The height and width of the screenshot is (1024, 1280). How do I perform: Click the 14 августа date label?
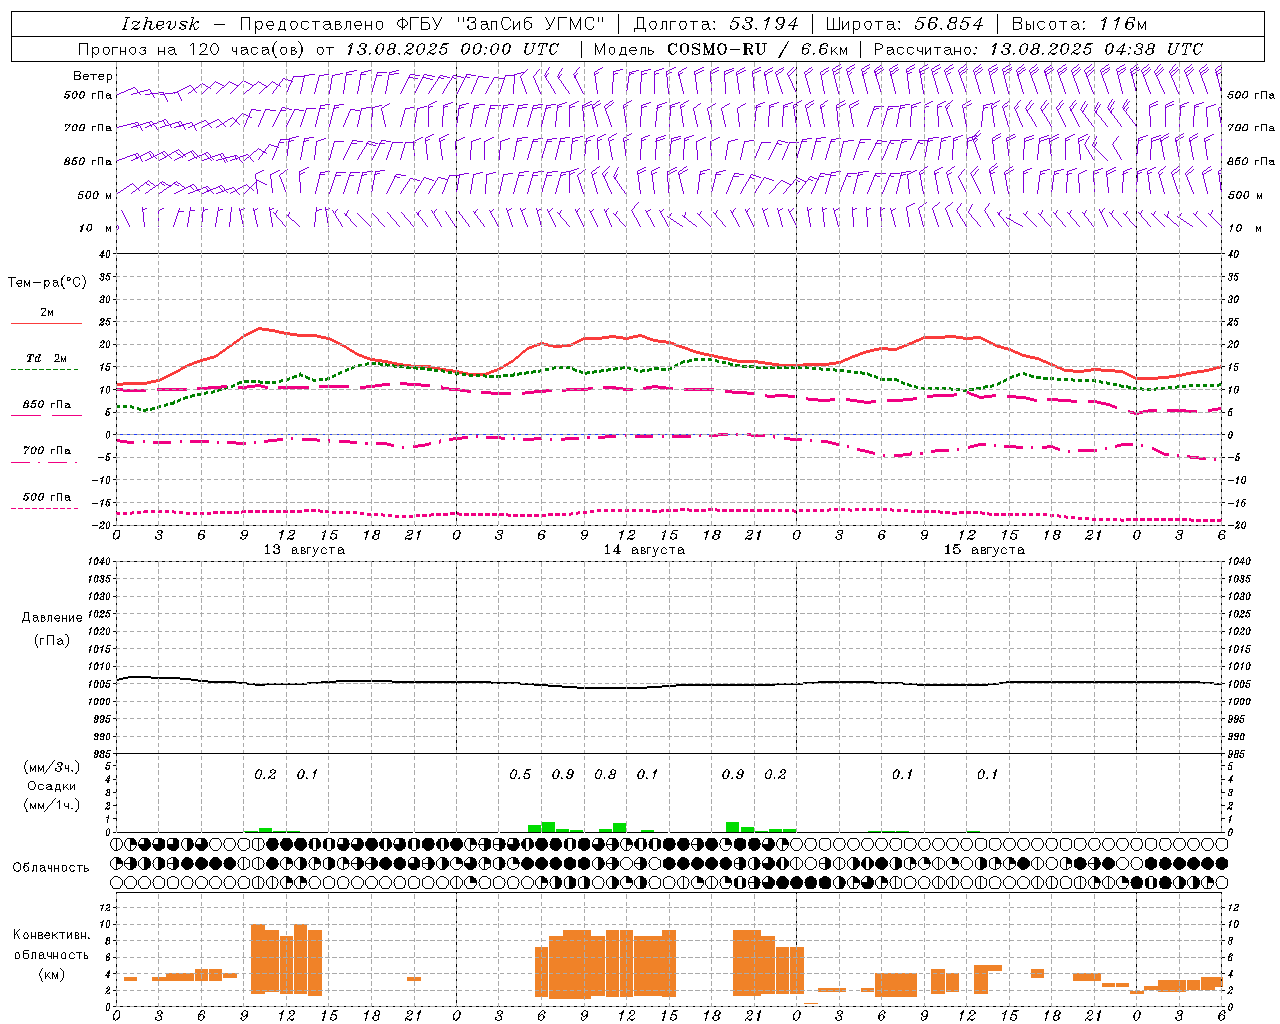(x=644, y=550)
